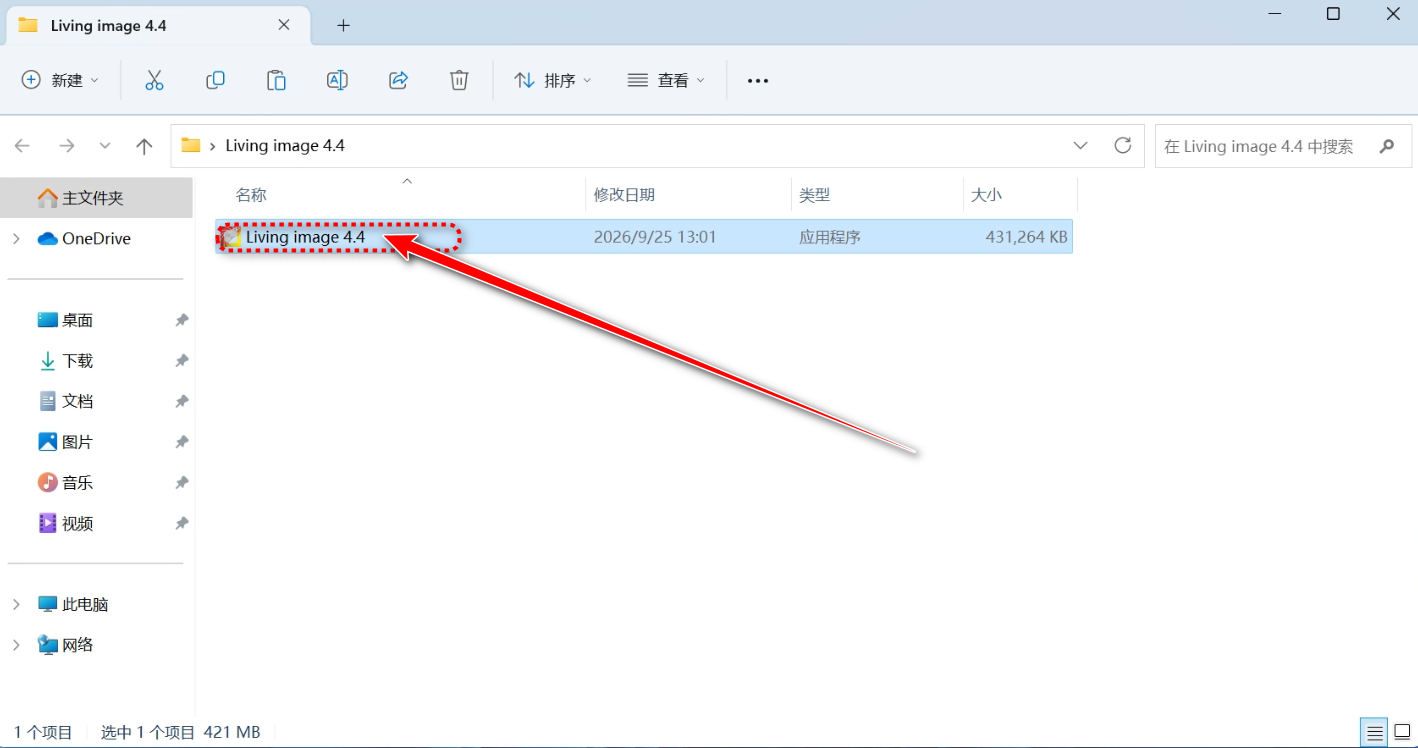This screenshot has width=1418, height=748.
Task: Open the 排序 (Sort) dropdown
Action: (553, 80)
